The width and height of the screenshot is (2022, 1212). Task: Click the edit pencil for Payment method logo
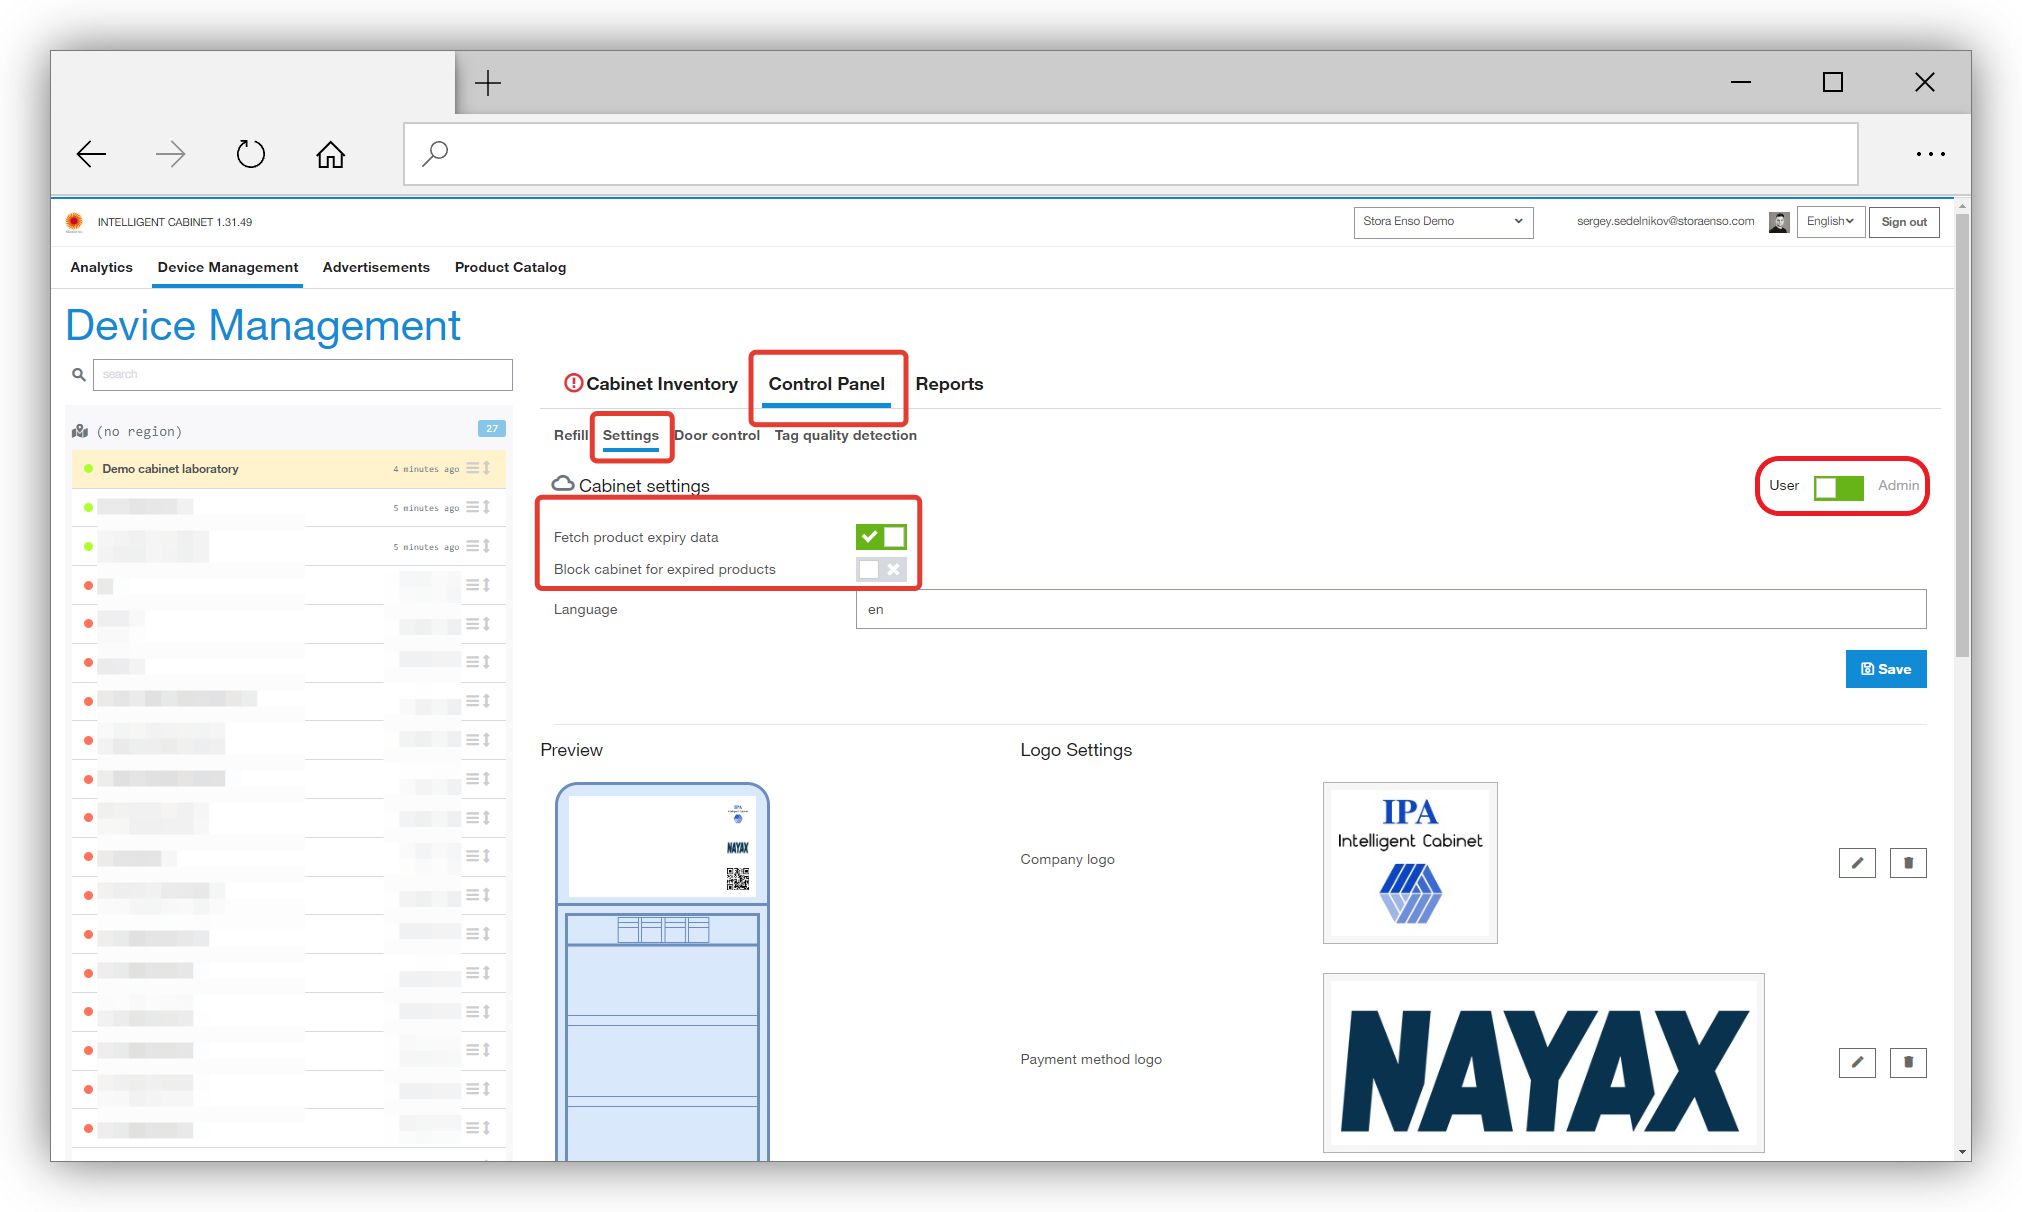[x=1857, y=1062]
